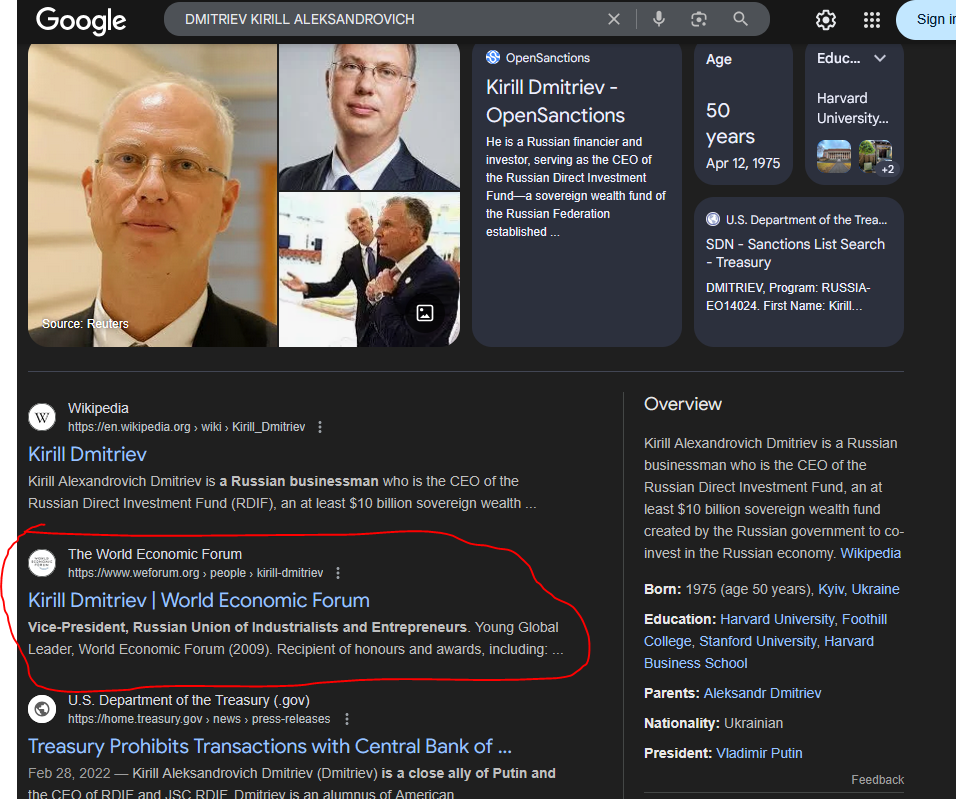This screenshot has width=956, height=799.
Task: Click the Harvard Business School link
Action: 759,652
